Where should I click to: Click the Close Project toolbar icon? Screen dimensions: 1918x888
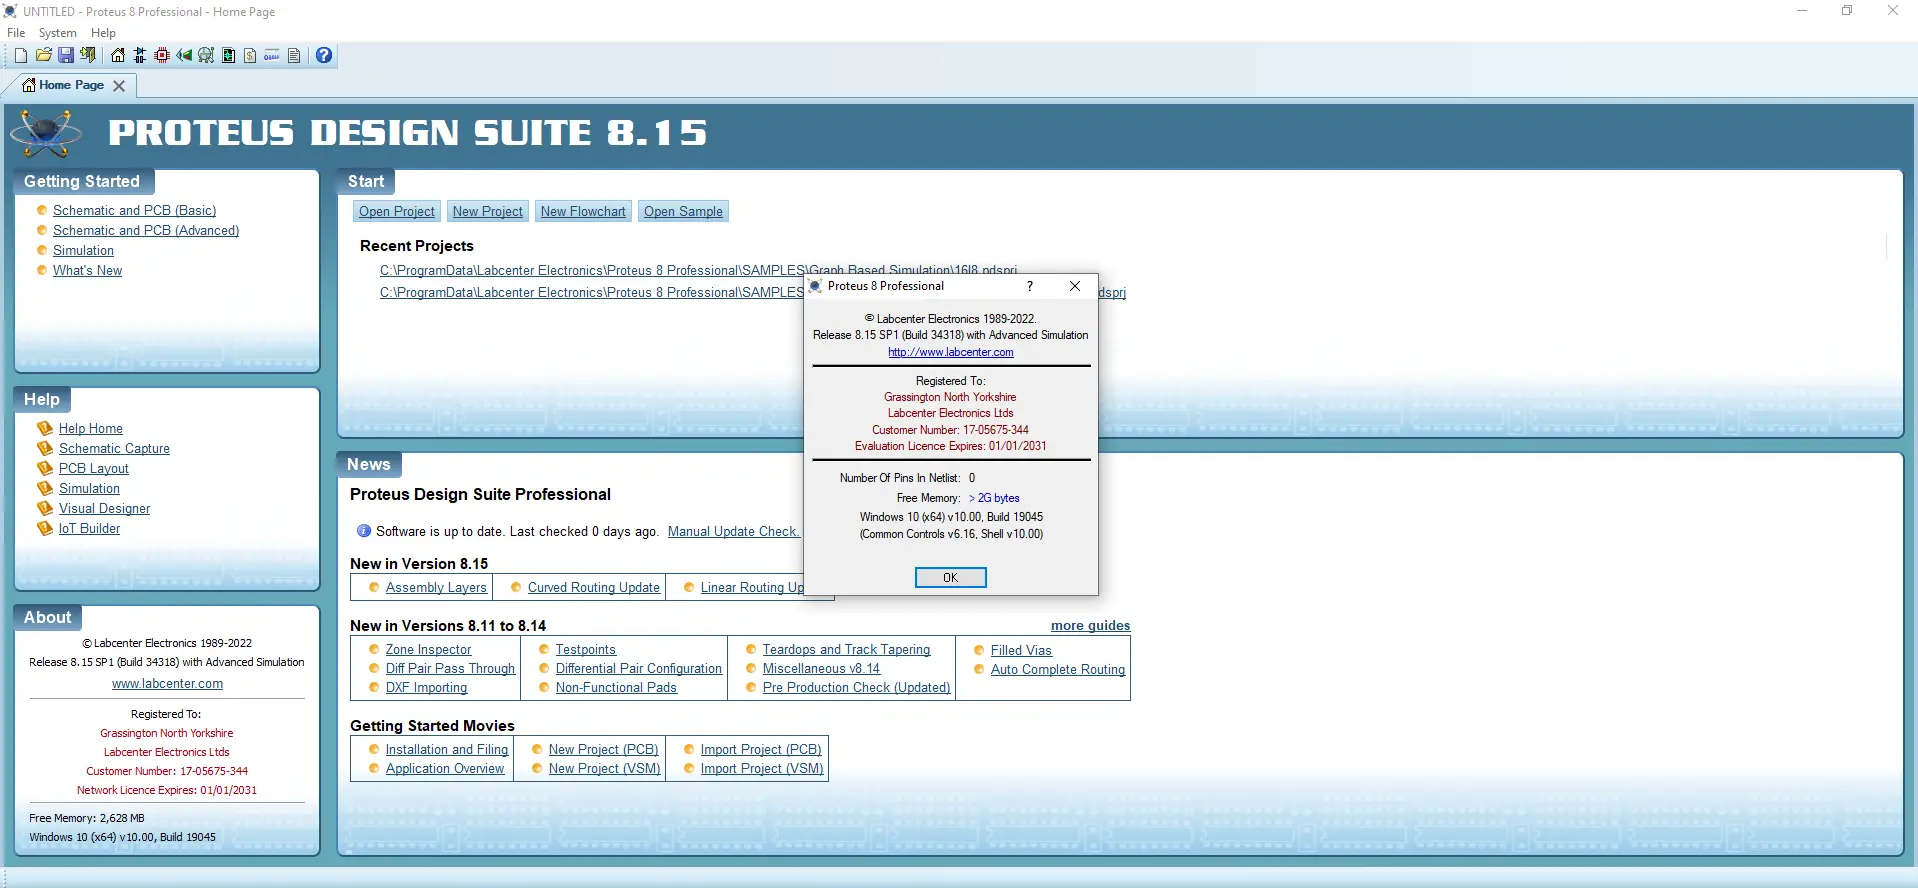(x=88, y=56)
